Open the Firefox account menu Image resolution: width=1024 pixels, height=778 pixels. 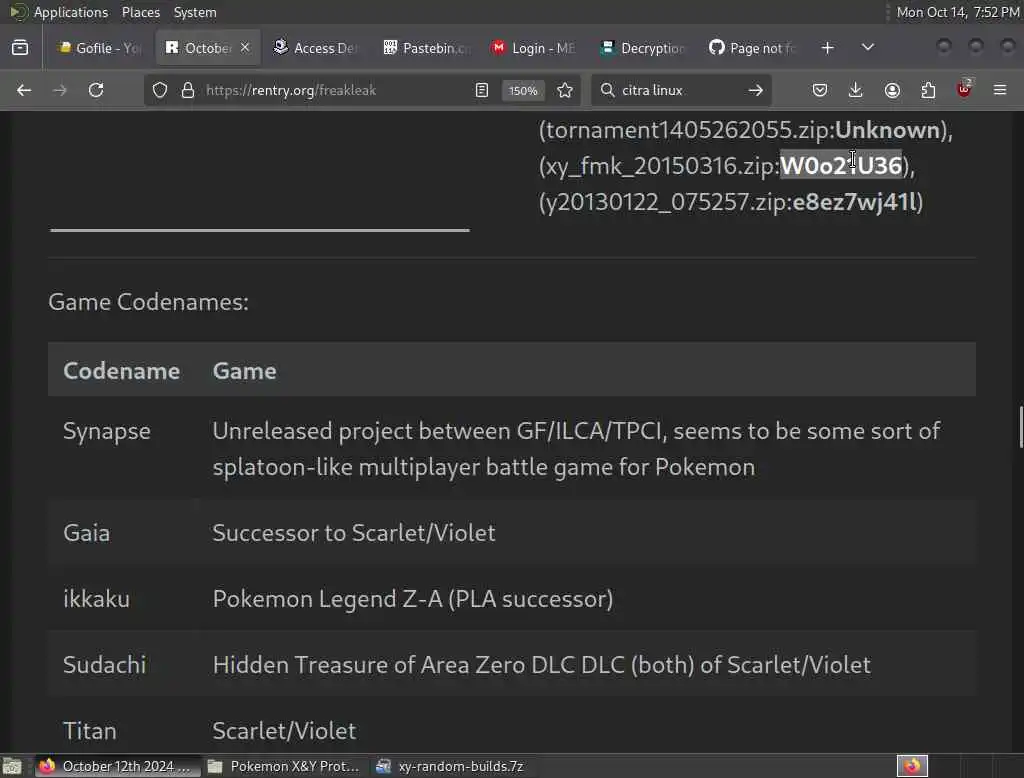[x=892, y=90]
